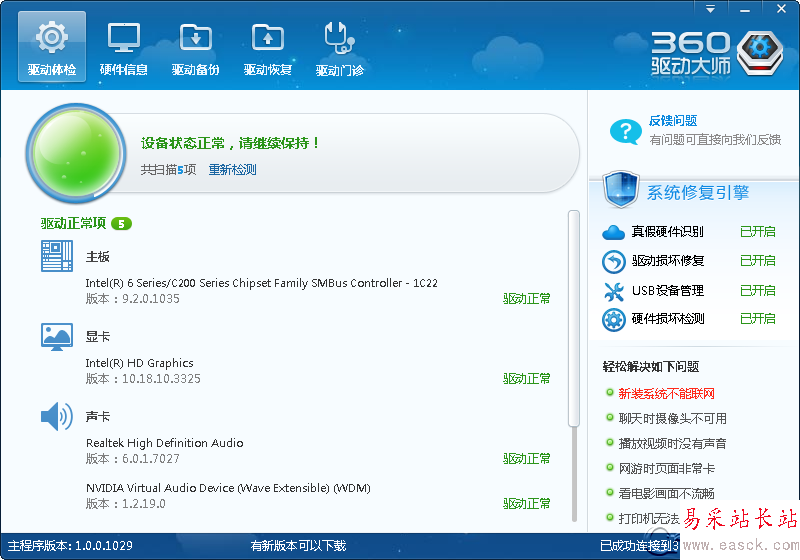The width and height of the screenshot is (800, 560).
Task: Open the 驱动体检 tab
Action: tap(52, 47)
